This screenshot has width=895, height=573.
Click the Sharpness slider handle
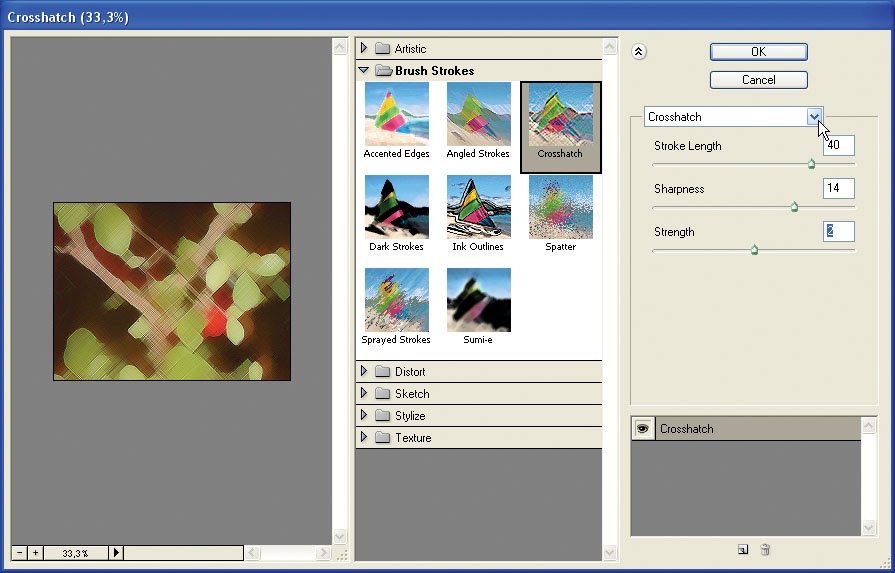[x=794, y=207]
